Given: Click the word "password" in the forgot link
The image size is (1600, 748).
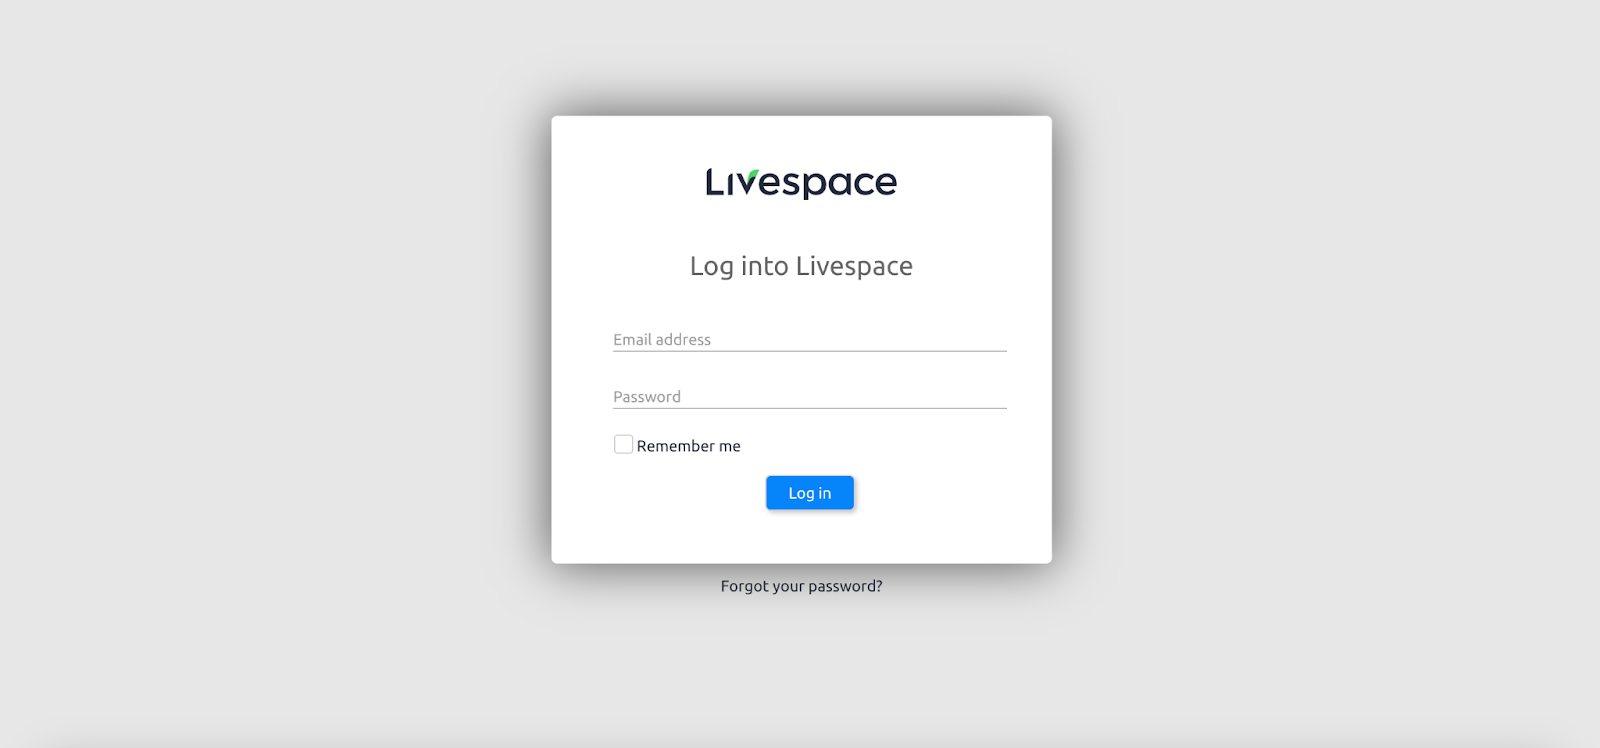Looking at the screenshot, I should 845,586.
